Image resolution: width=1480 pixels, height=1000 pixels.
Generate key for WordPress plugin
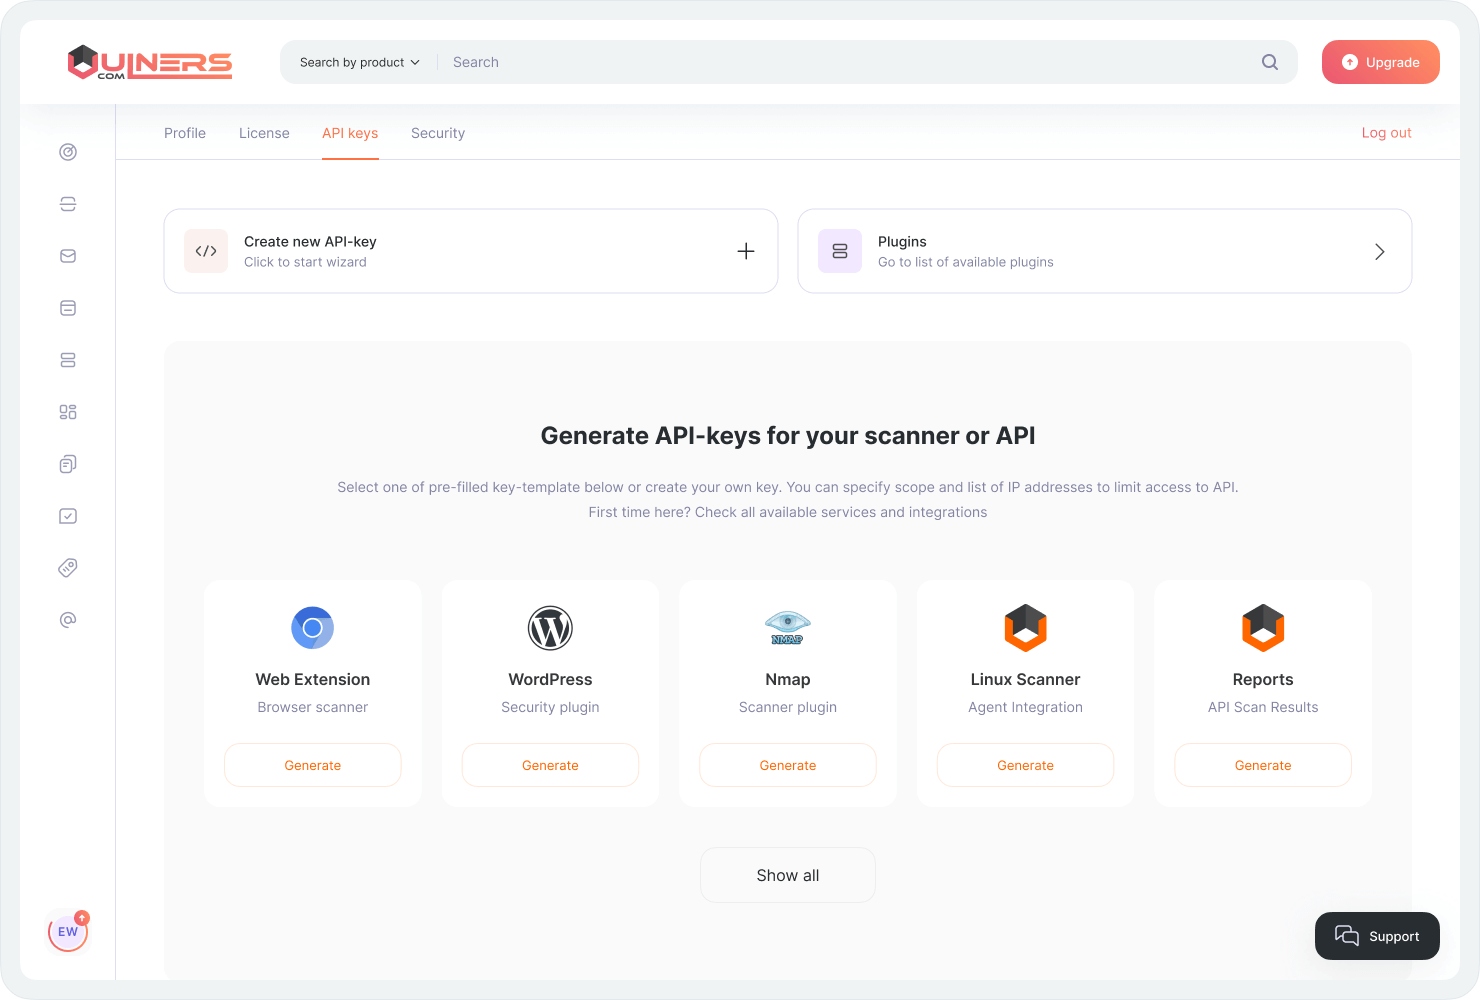click(x=550, y=765)
